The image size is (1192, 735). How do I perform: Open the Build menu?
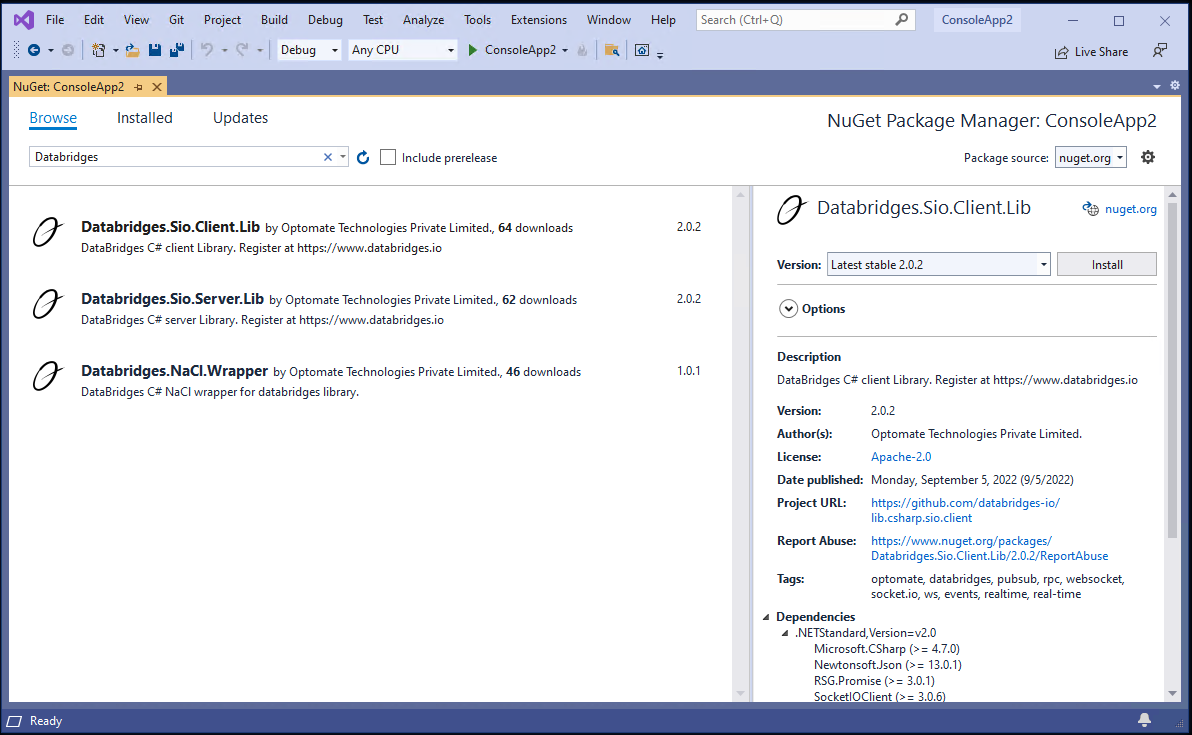coord(273,19)
